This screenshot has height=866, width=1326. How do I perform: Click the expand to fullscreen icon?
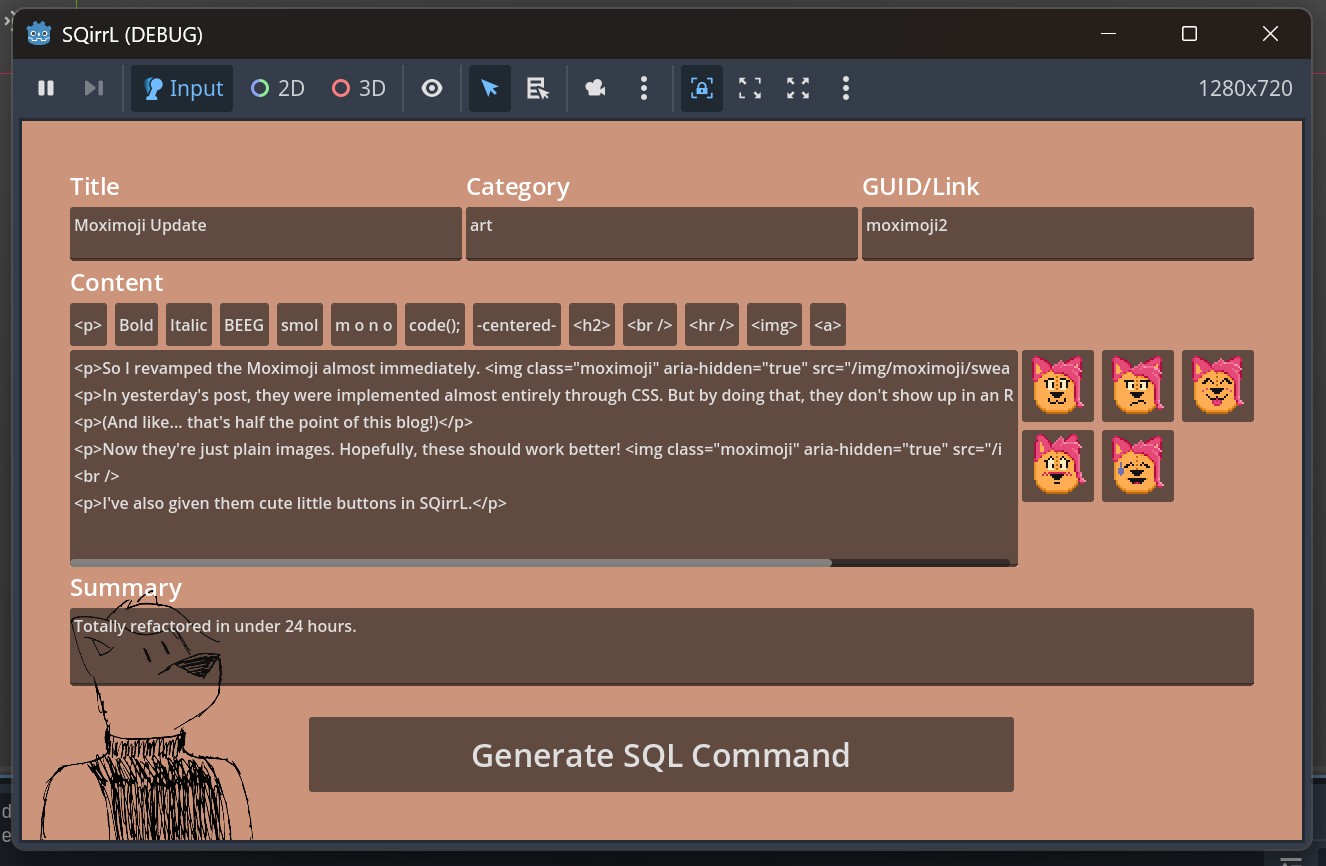(797, 88)
